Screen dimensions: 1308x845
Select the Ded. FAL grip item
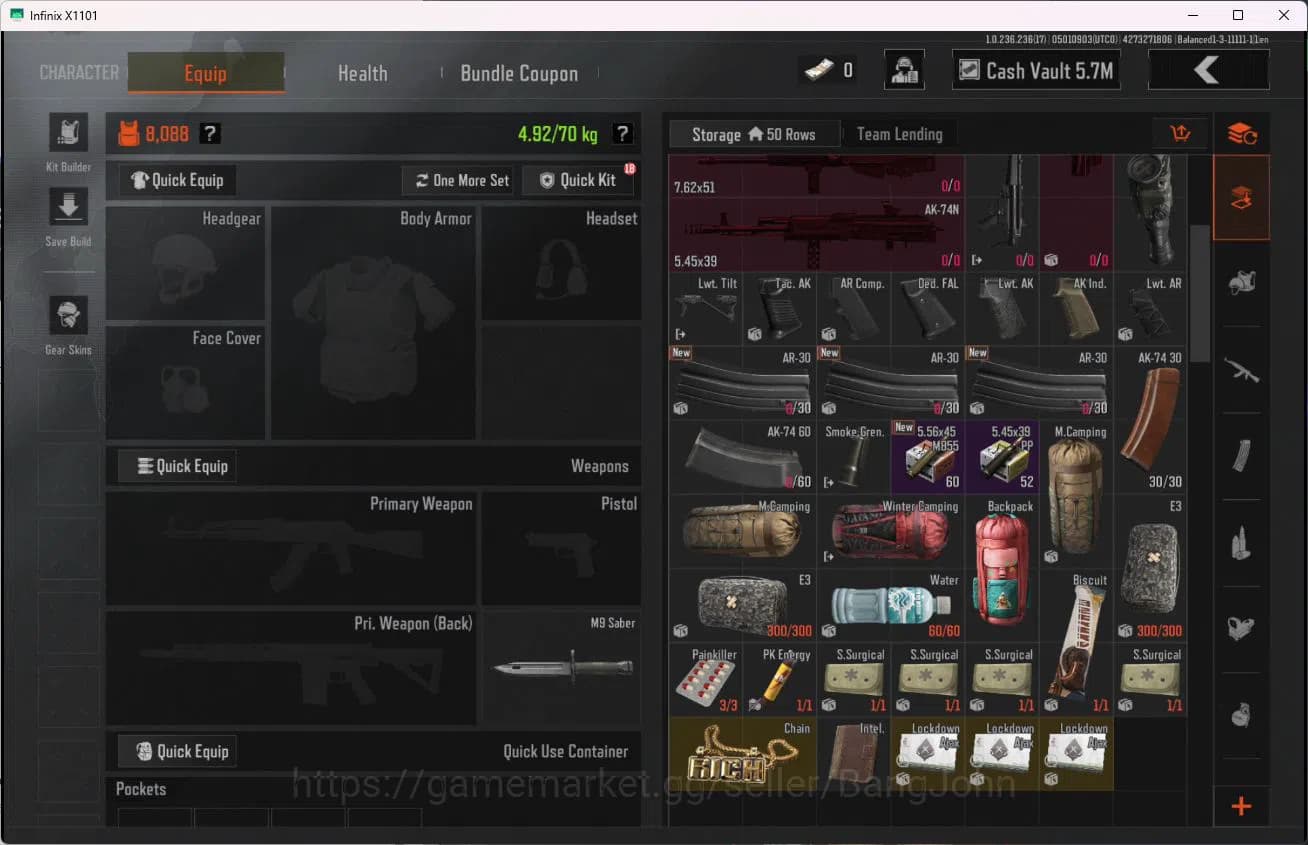pos(928,309)
